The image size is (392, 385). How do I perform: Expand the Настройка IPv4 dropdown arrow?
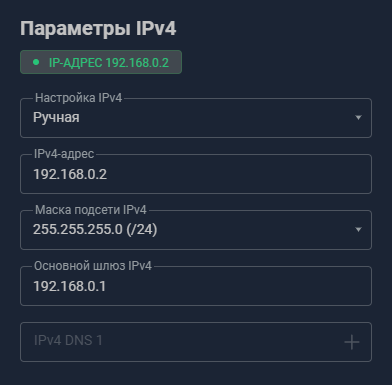[358, 118]
